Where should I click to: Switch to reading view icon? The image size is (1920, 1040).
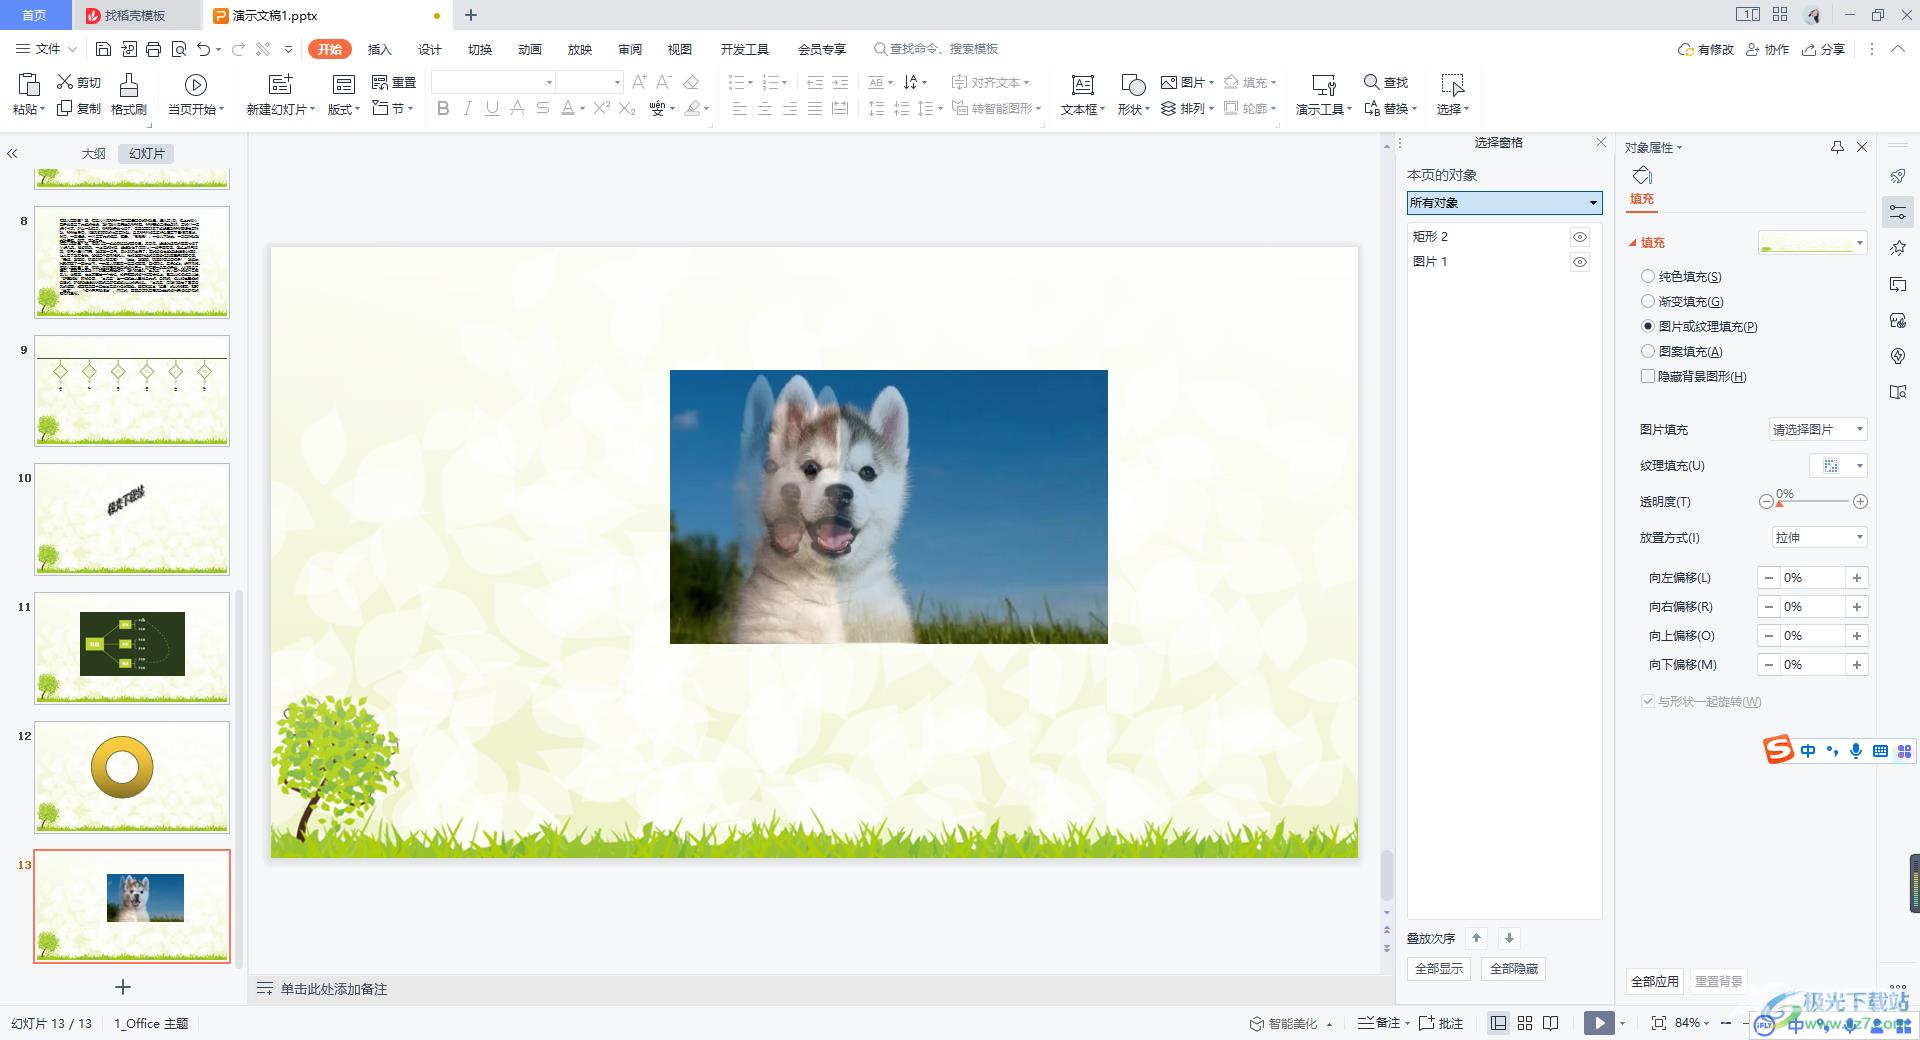tap(1551, 1023)
